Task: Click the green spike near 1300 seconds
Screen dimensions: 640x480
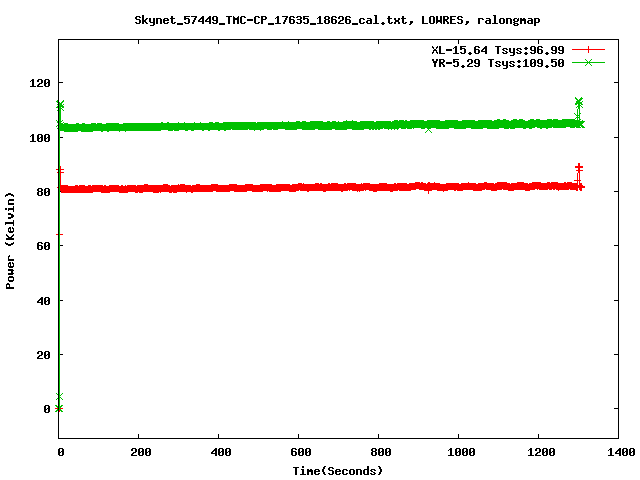Action: [579, 108]
